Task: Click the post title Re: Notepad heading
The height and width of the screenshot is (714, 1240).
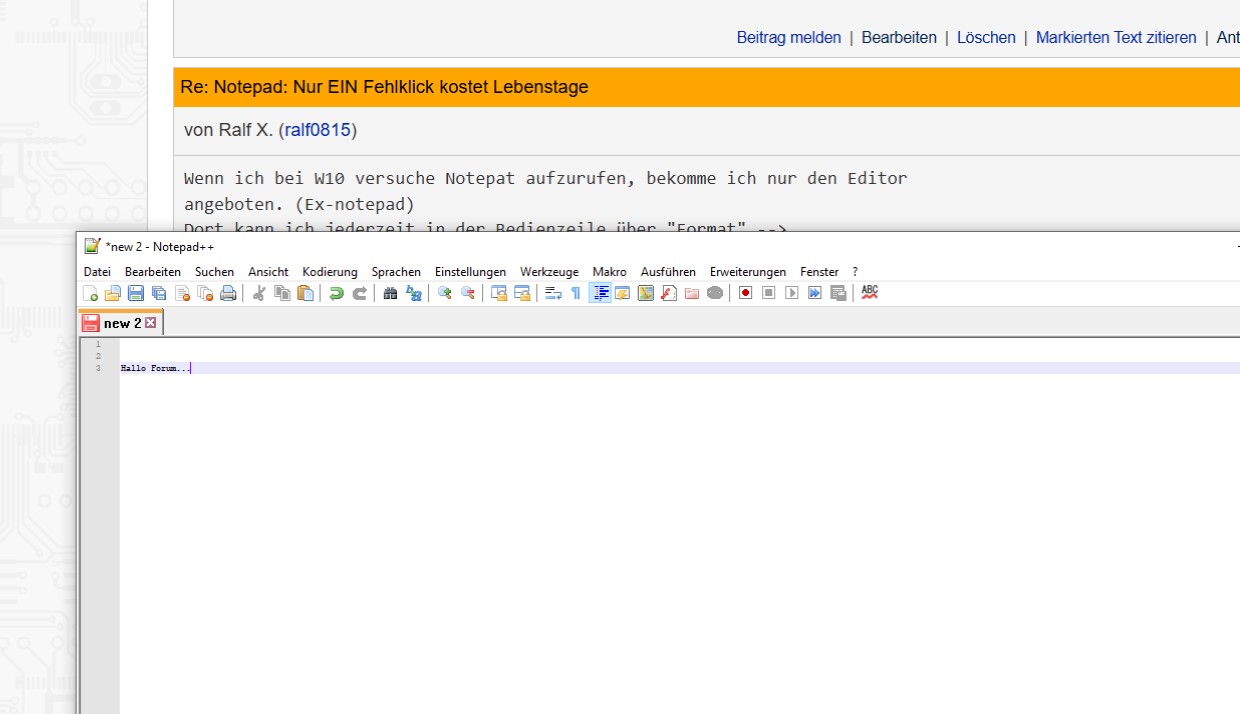Action: click(384, 87)
